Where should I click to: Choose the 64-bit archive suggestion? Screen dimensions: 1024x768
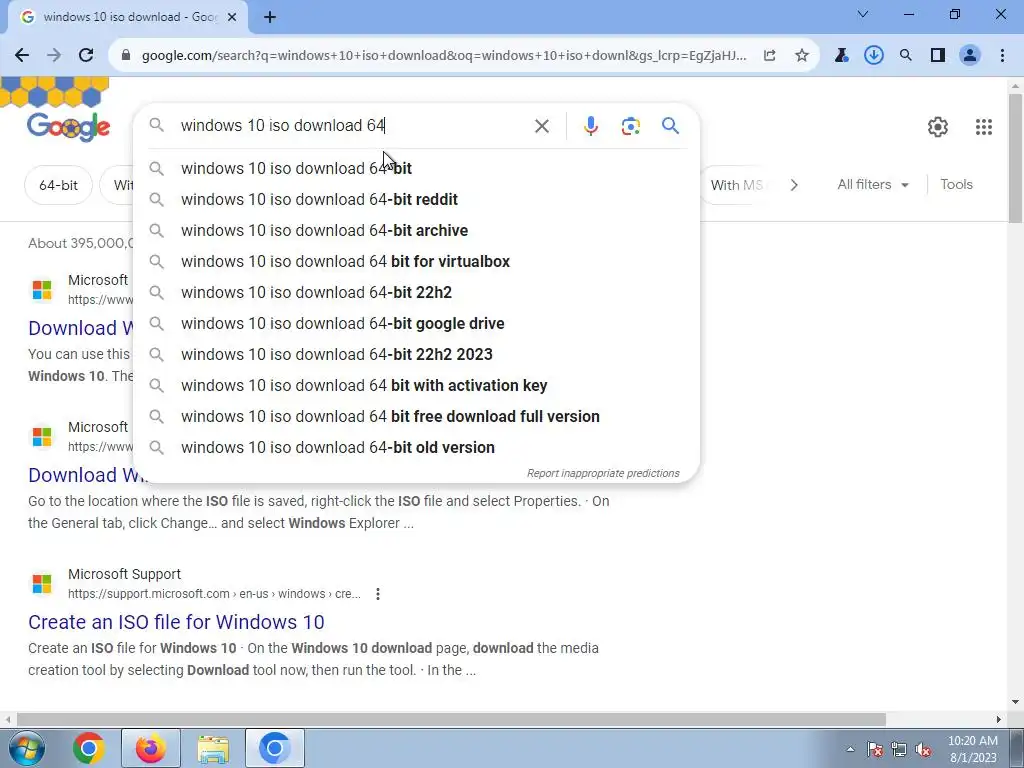(417, 231)
